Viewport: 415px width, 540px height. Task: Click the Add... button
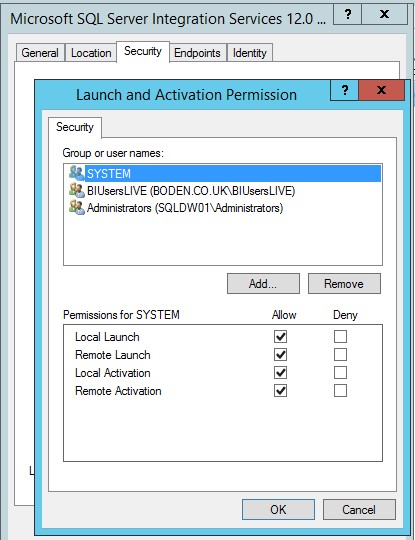(263, 284)
